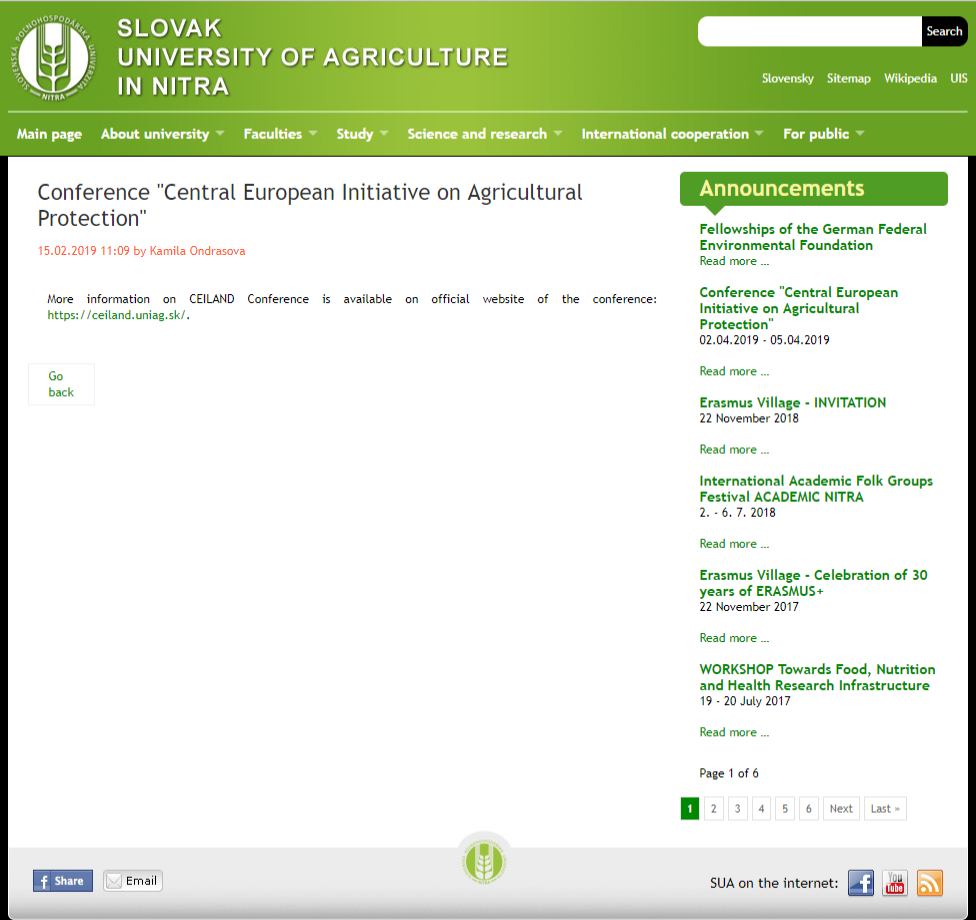
Task: Click the university logo in the header
Action: 53,57
